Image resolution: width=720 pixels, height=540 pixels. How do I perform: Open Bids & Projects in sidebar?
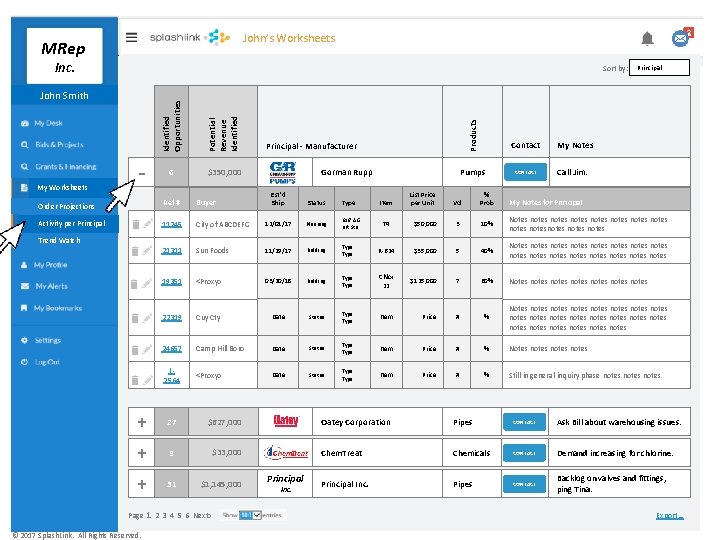tap(59, 145)
